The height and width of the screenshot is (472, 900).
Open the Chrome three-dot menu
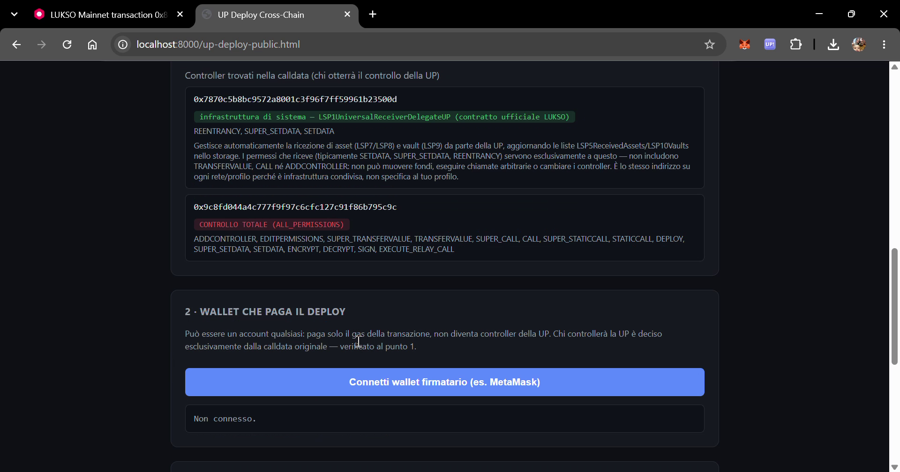(884, 44)
